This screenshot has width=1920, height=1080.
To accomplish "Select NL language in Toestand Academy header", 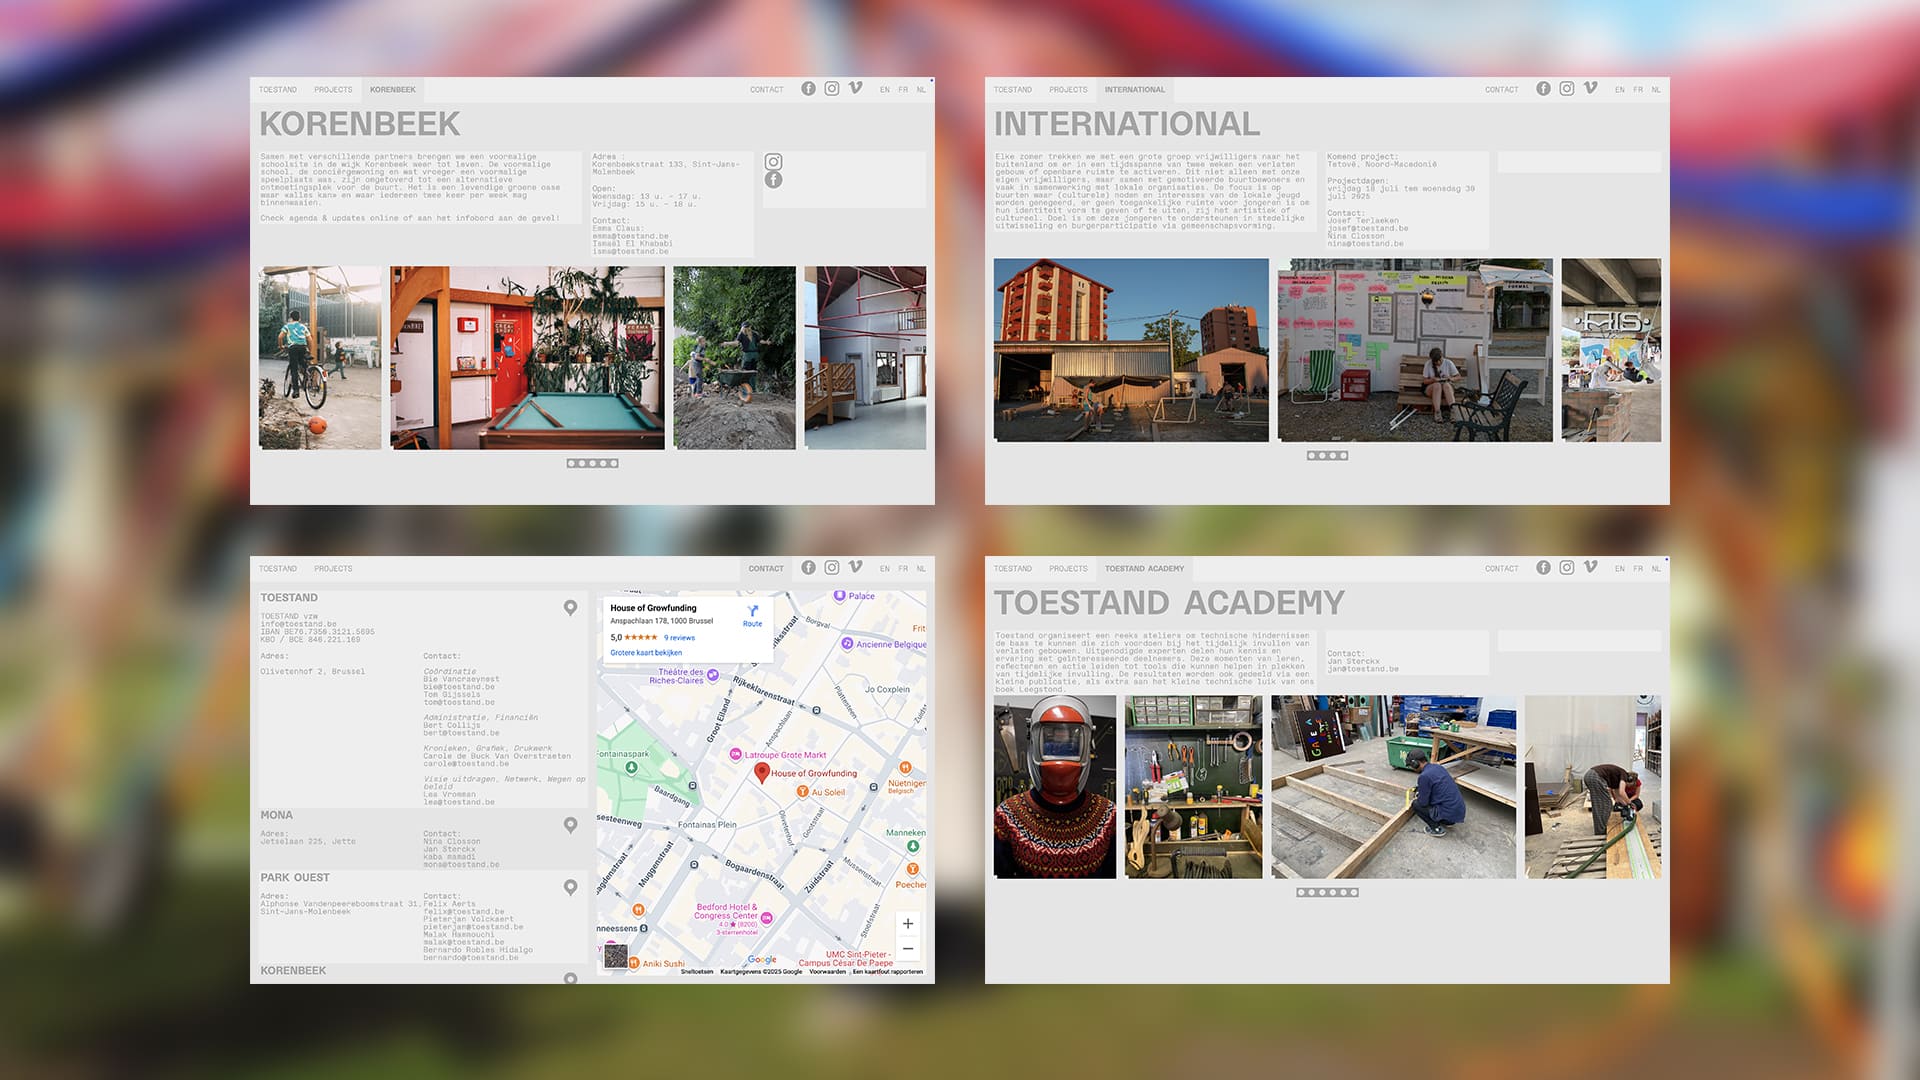I will click(x=1656, y=569).
